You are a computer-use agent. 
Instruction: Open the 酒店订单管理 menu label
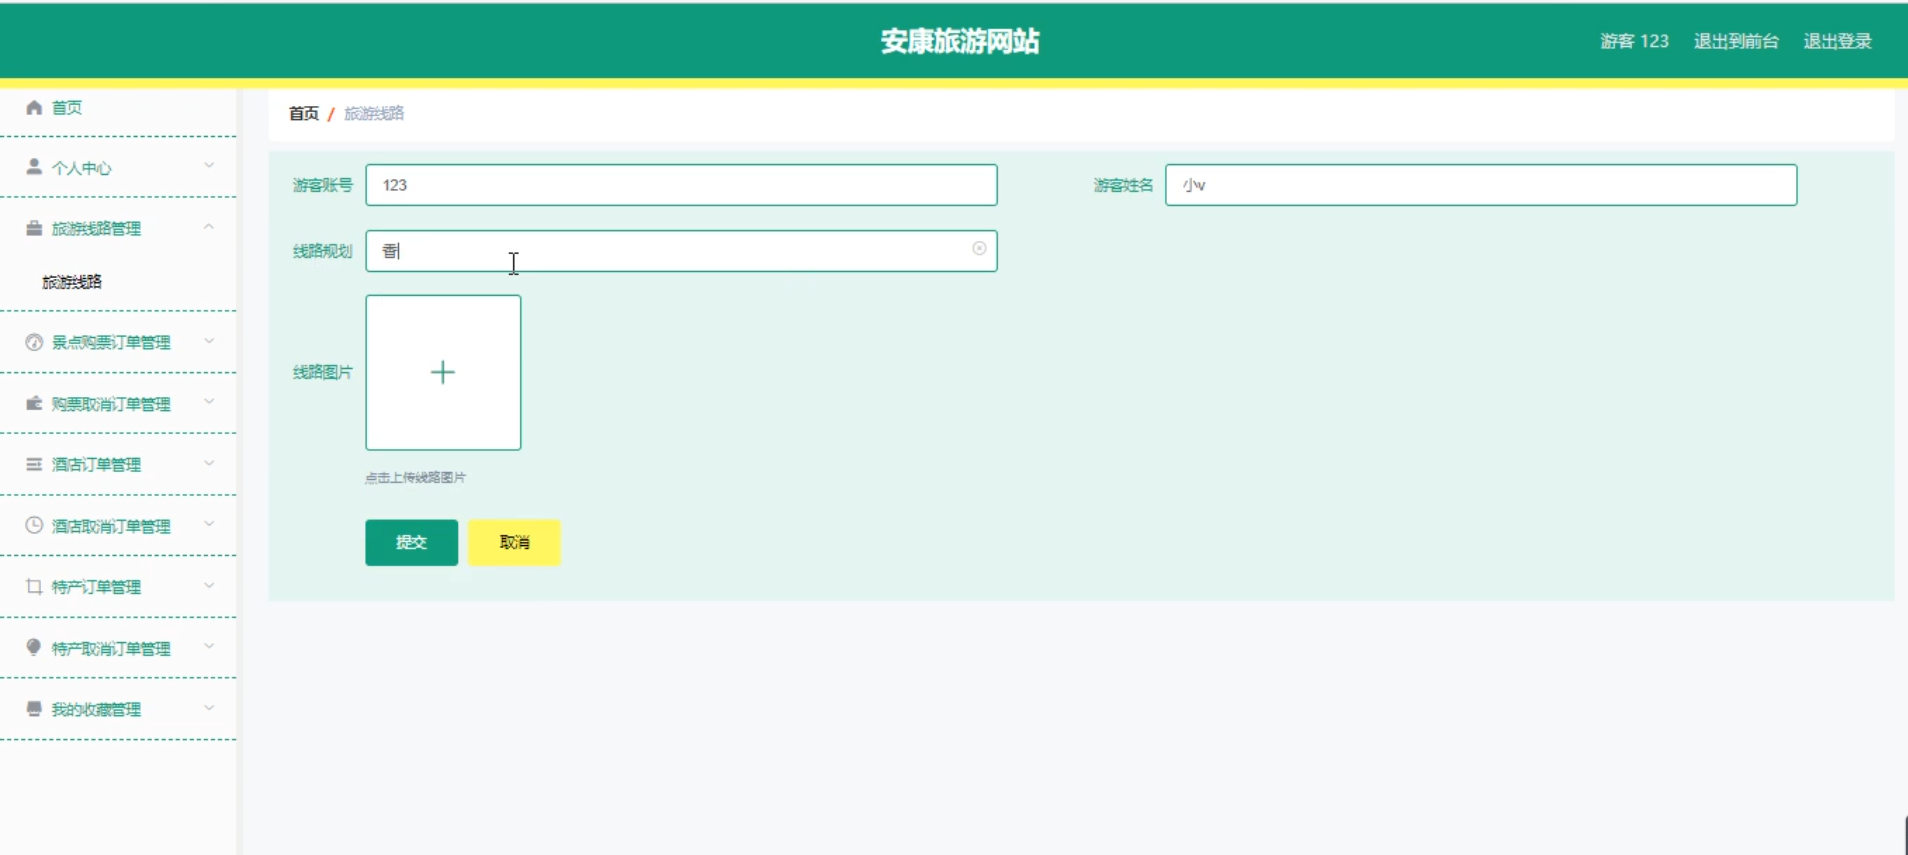pyautogui.click(x=97, y=465)
